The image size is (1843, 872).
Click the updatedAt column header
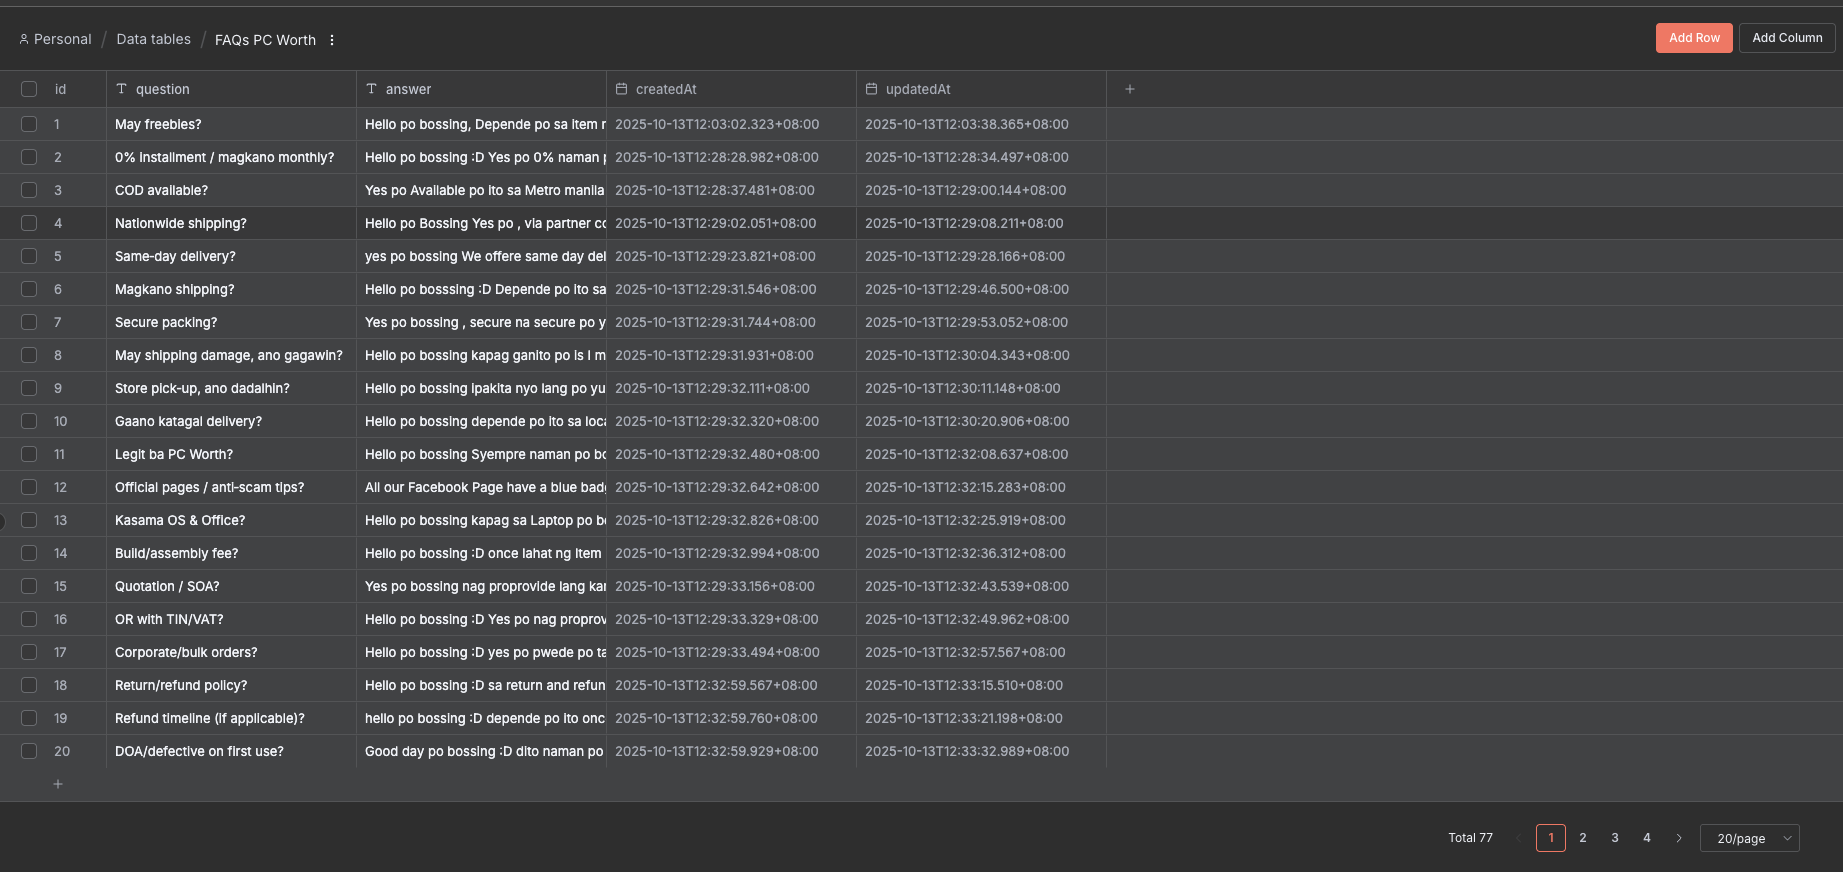click(x=981, y=89)
